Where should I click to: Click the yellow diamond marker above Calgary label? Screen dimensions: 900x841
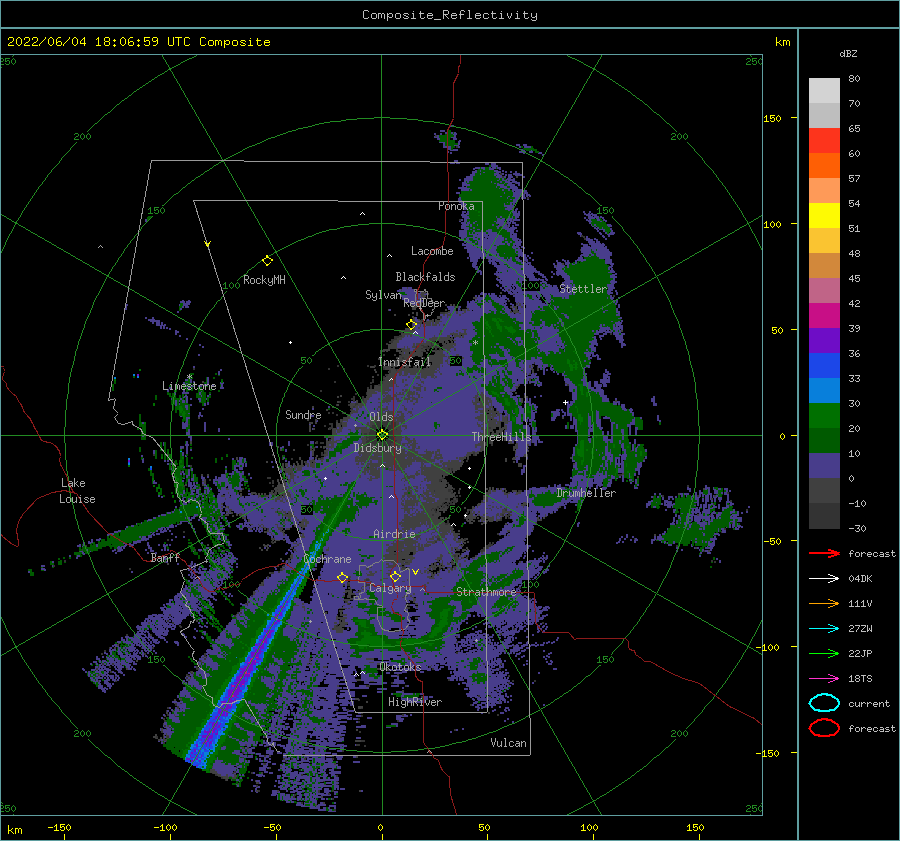coord(395,576)
